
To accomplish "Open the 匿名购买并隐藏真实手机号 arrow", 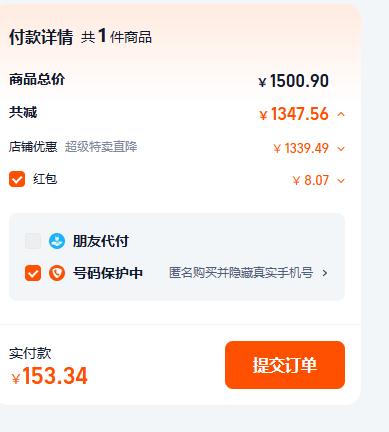I will pos(325,273).
